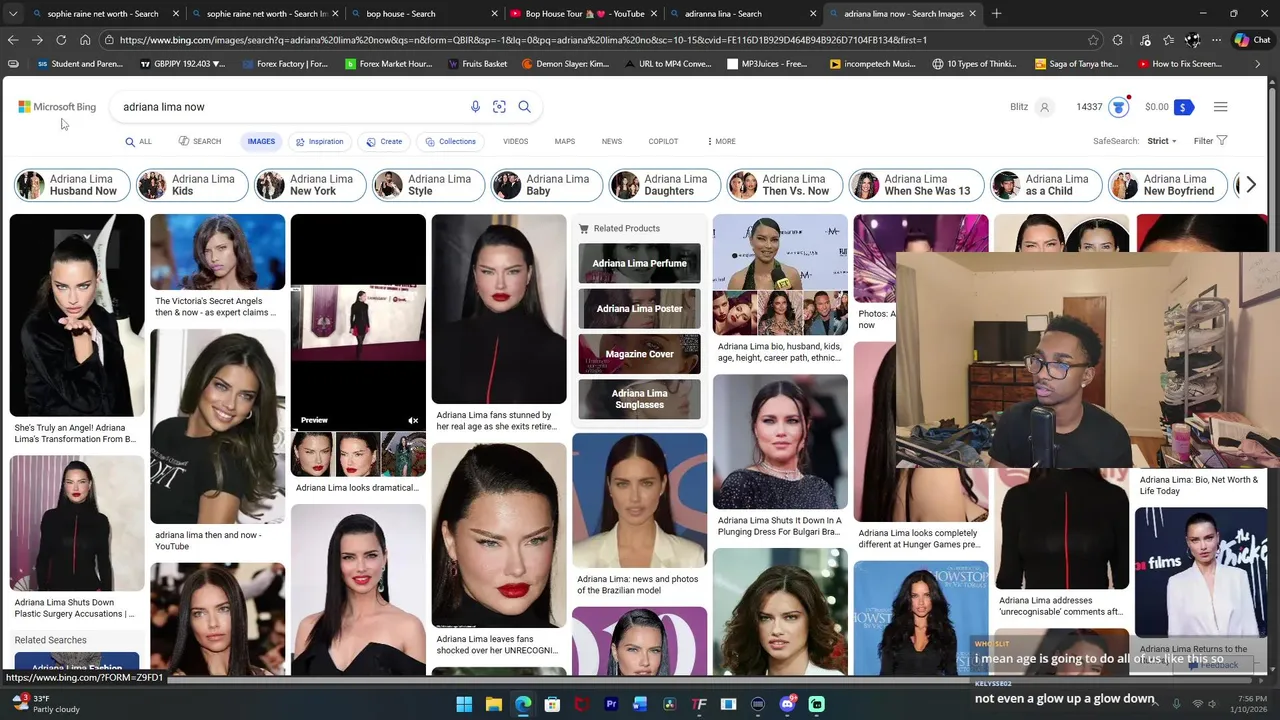Expand the MORE menu in search nav
The height and width of the screenshot is (720, 1280).
(x=721, y=141)
